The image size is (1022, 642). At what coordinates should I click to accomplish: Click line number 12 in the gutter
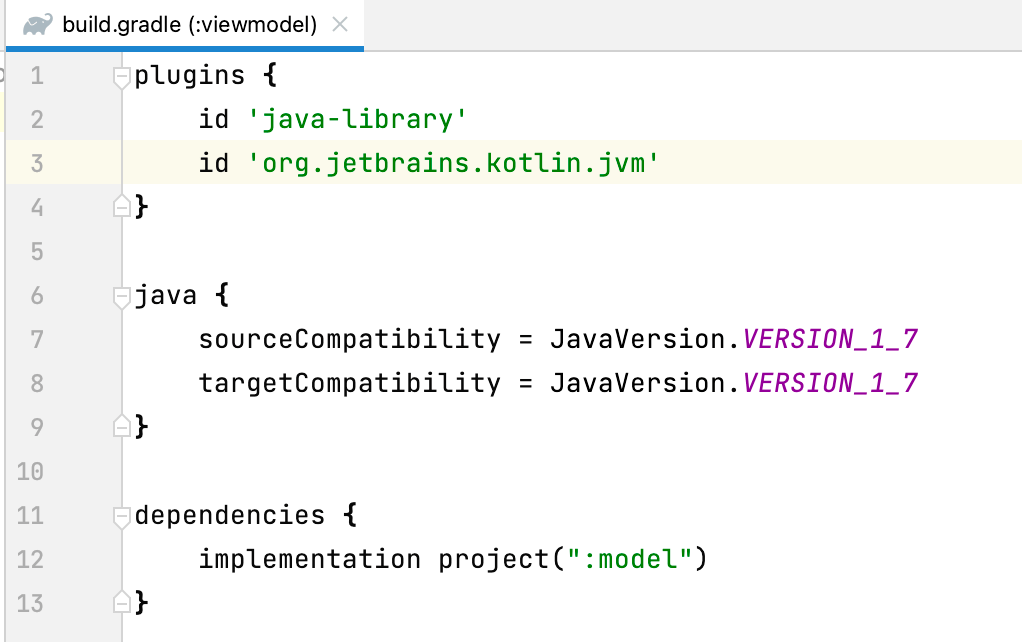(x=31, y=559)
